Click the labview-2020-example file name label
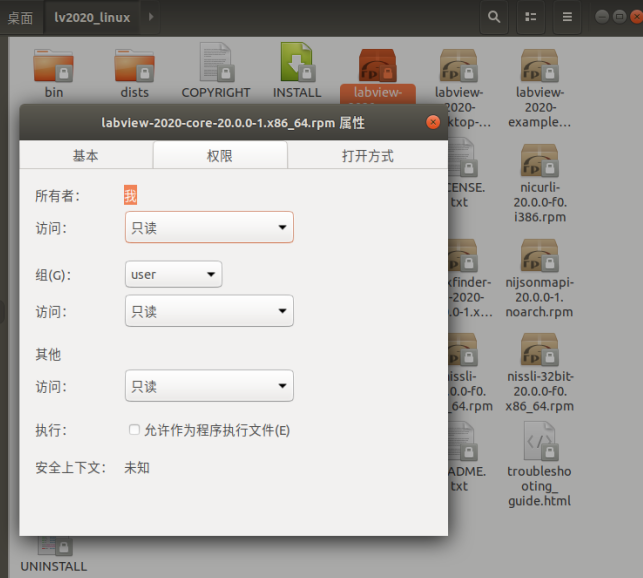 pyautogui.click(x=540, y=107)
